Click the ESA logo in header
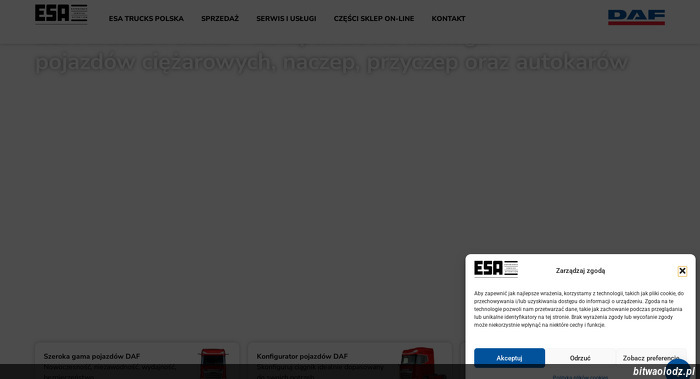Viewport: 700px width, 379px height. pyautogui.click(x=61, y=14)
